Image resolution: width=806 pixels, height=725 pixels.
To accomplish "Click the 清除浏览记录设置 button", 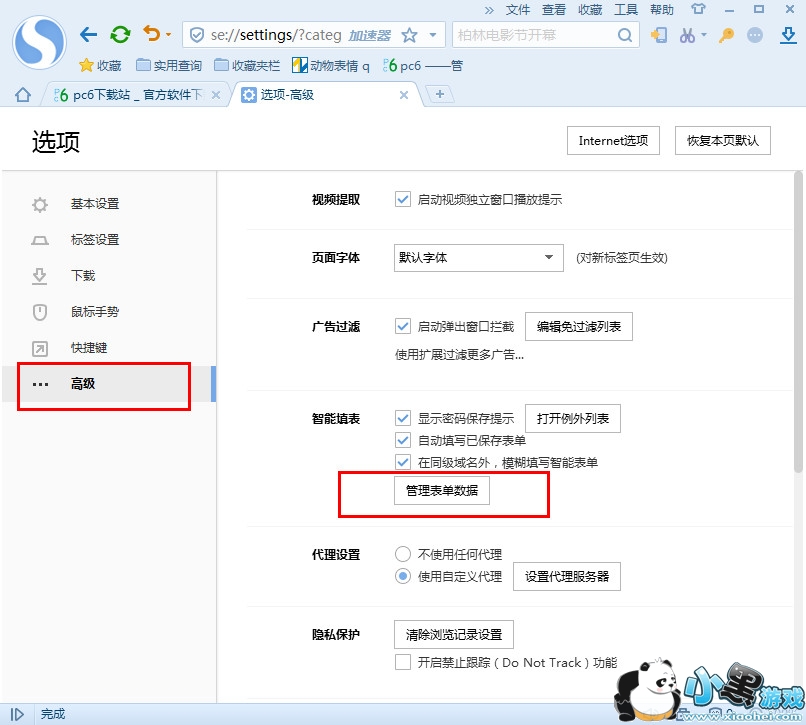I will tap(454, 635).
